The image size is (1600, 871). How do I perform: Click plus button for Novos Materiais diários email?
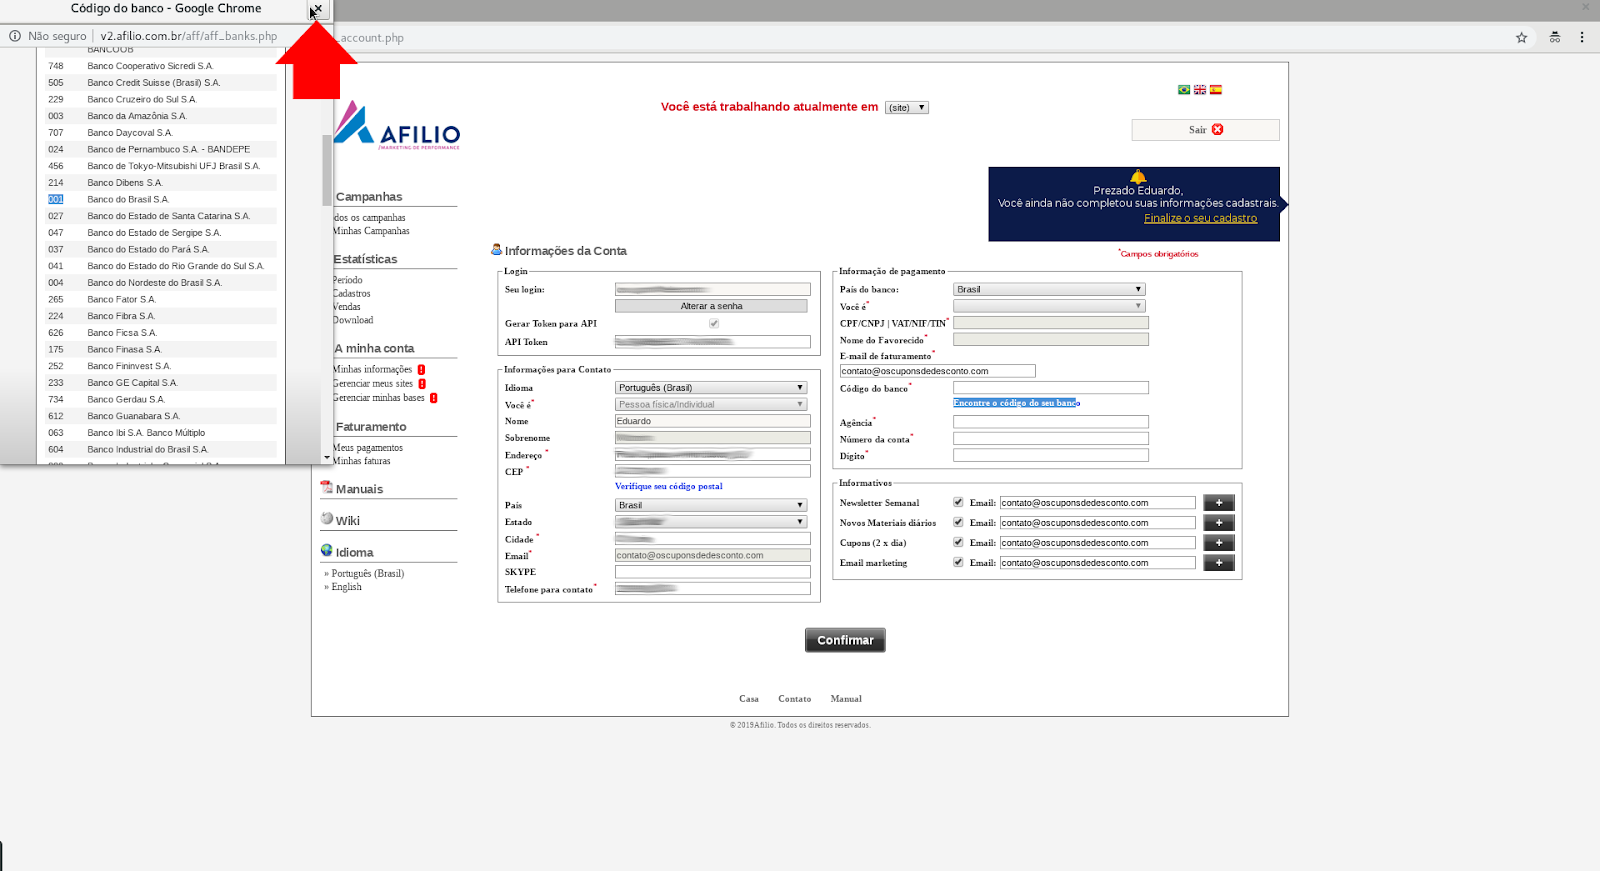tap(1219, 523)
